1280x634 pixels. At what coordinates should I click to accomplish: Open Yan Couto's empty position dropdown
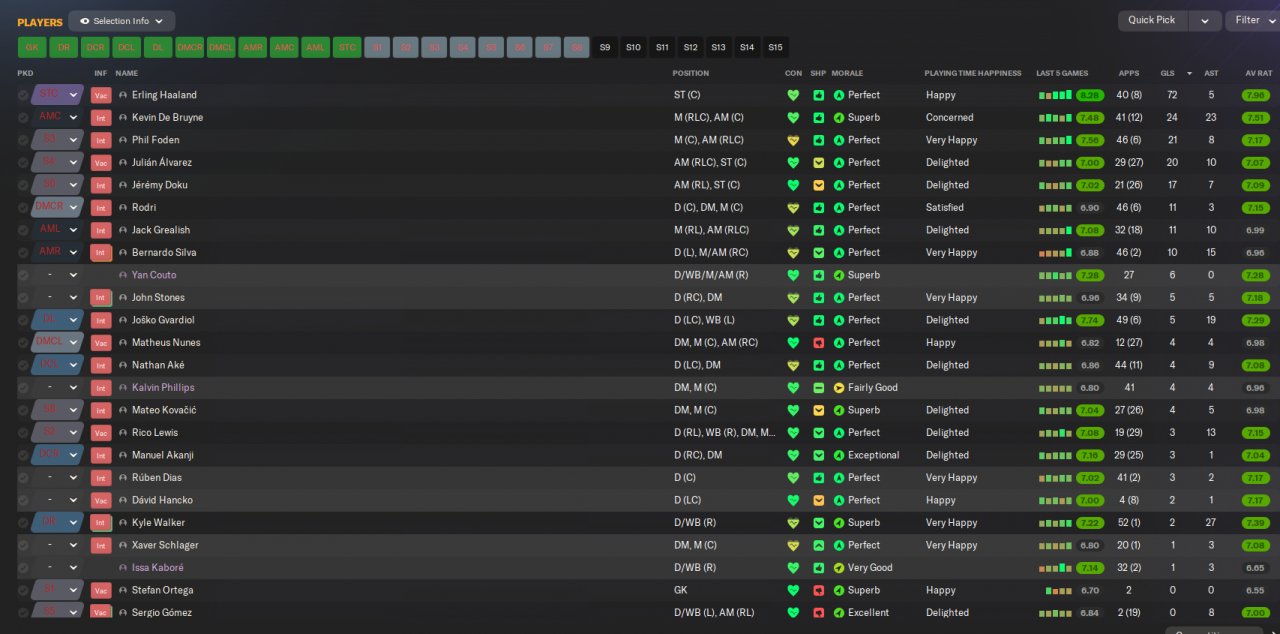pos(58,275)
